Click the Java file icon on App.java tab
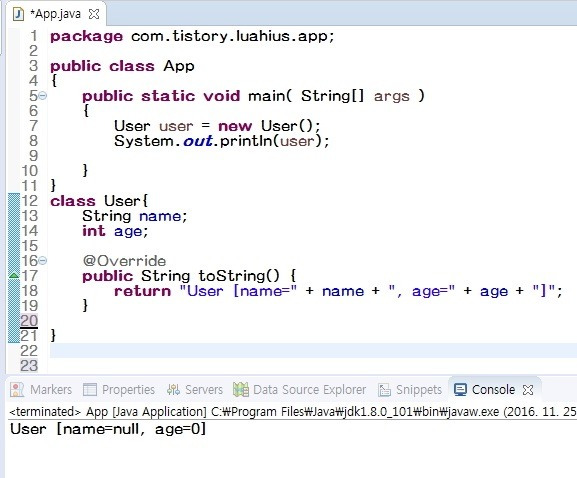The width and height of the screenshot is (577, 478). (x=18, y=14)
